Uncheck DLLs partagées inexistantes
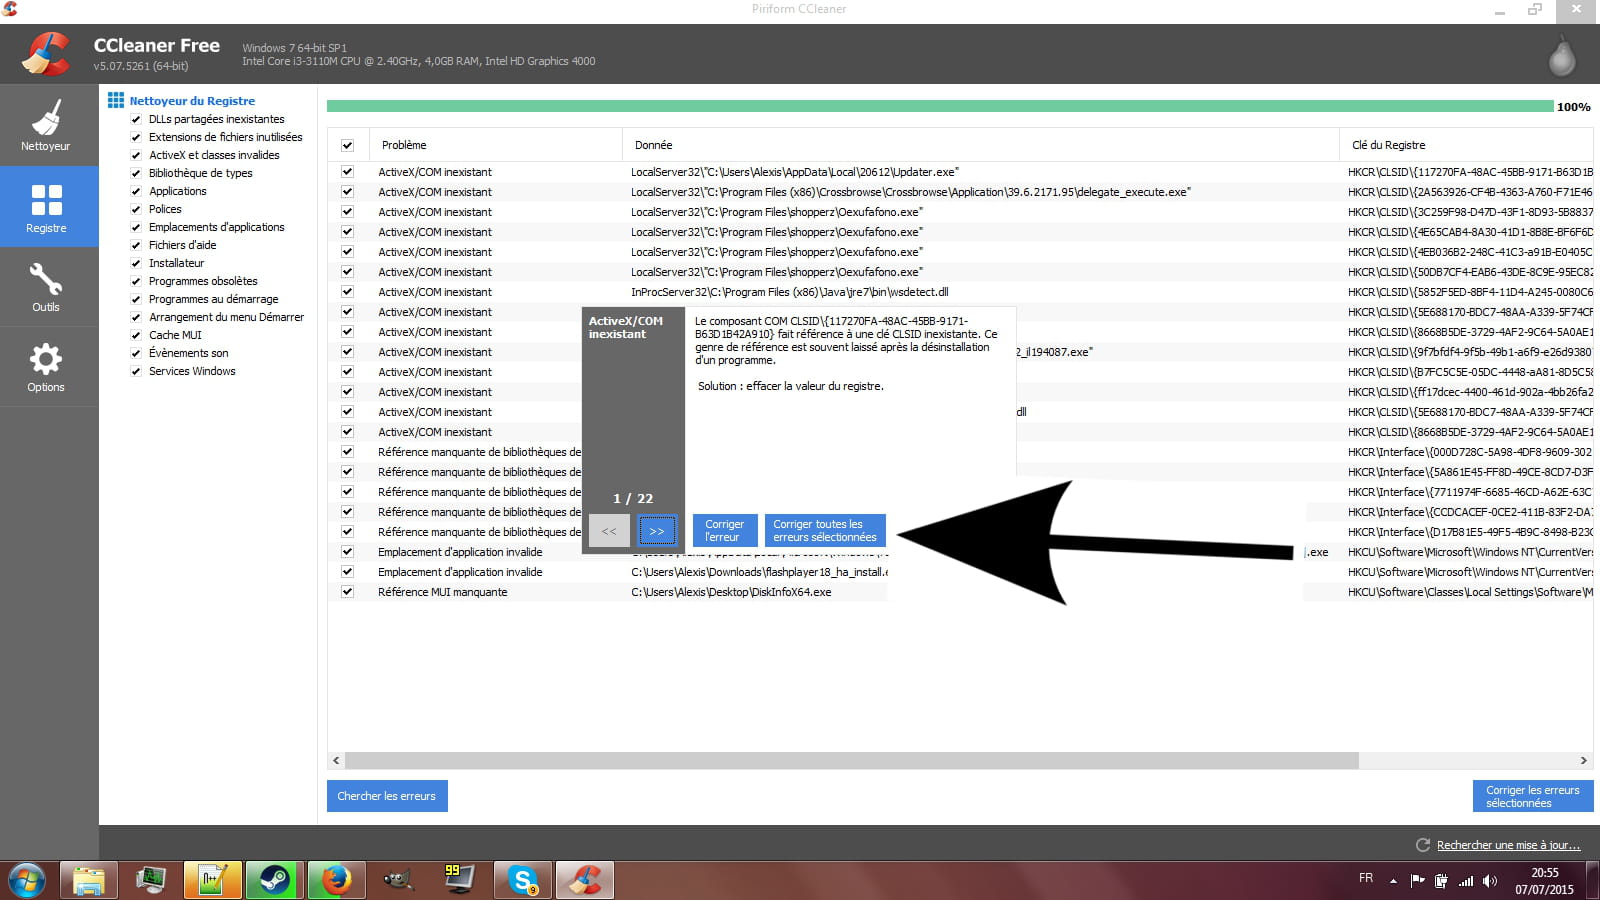 [x=136, y=120]
